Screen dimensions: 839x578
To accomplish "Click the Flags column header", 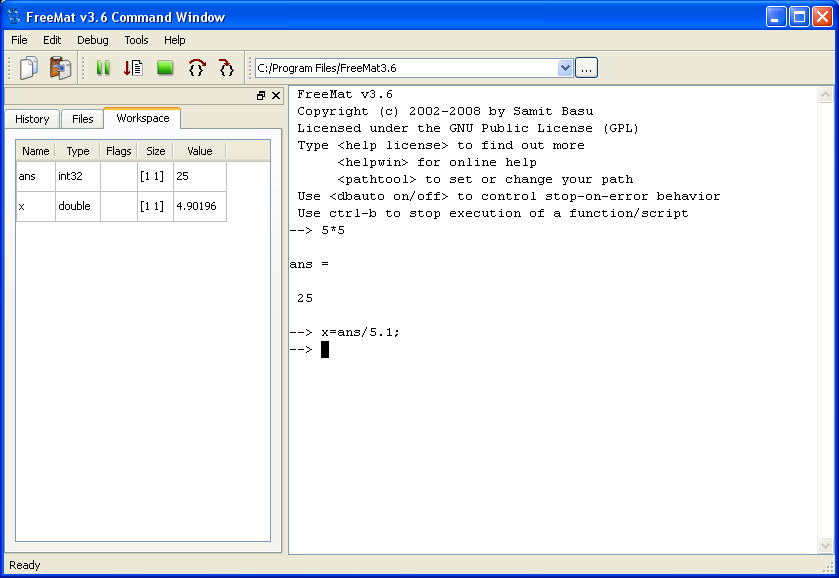I will pos(119,151).
